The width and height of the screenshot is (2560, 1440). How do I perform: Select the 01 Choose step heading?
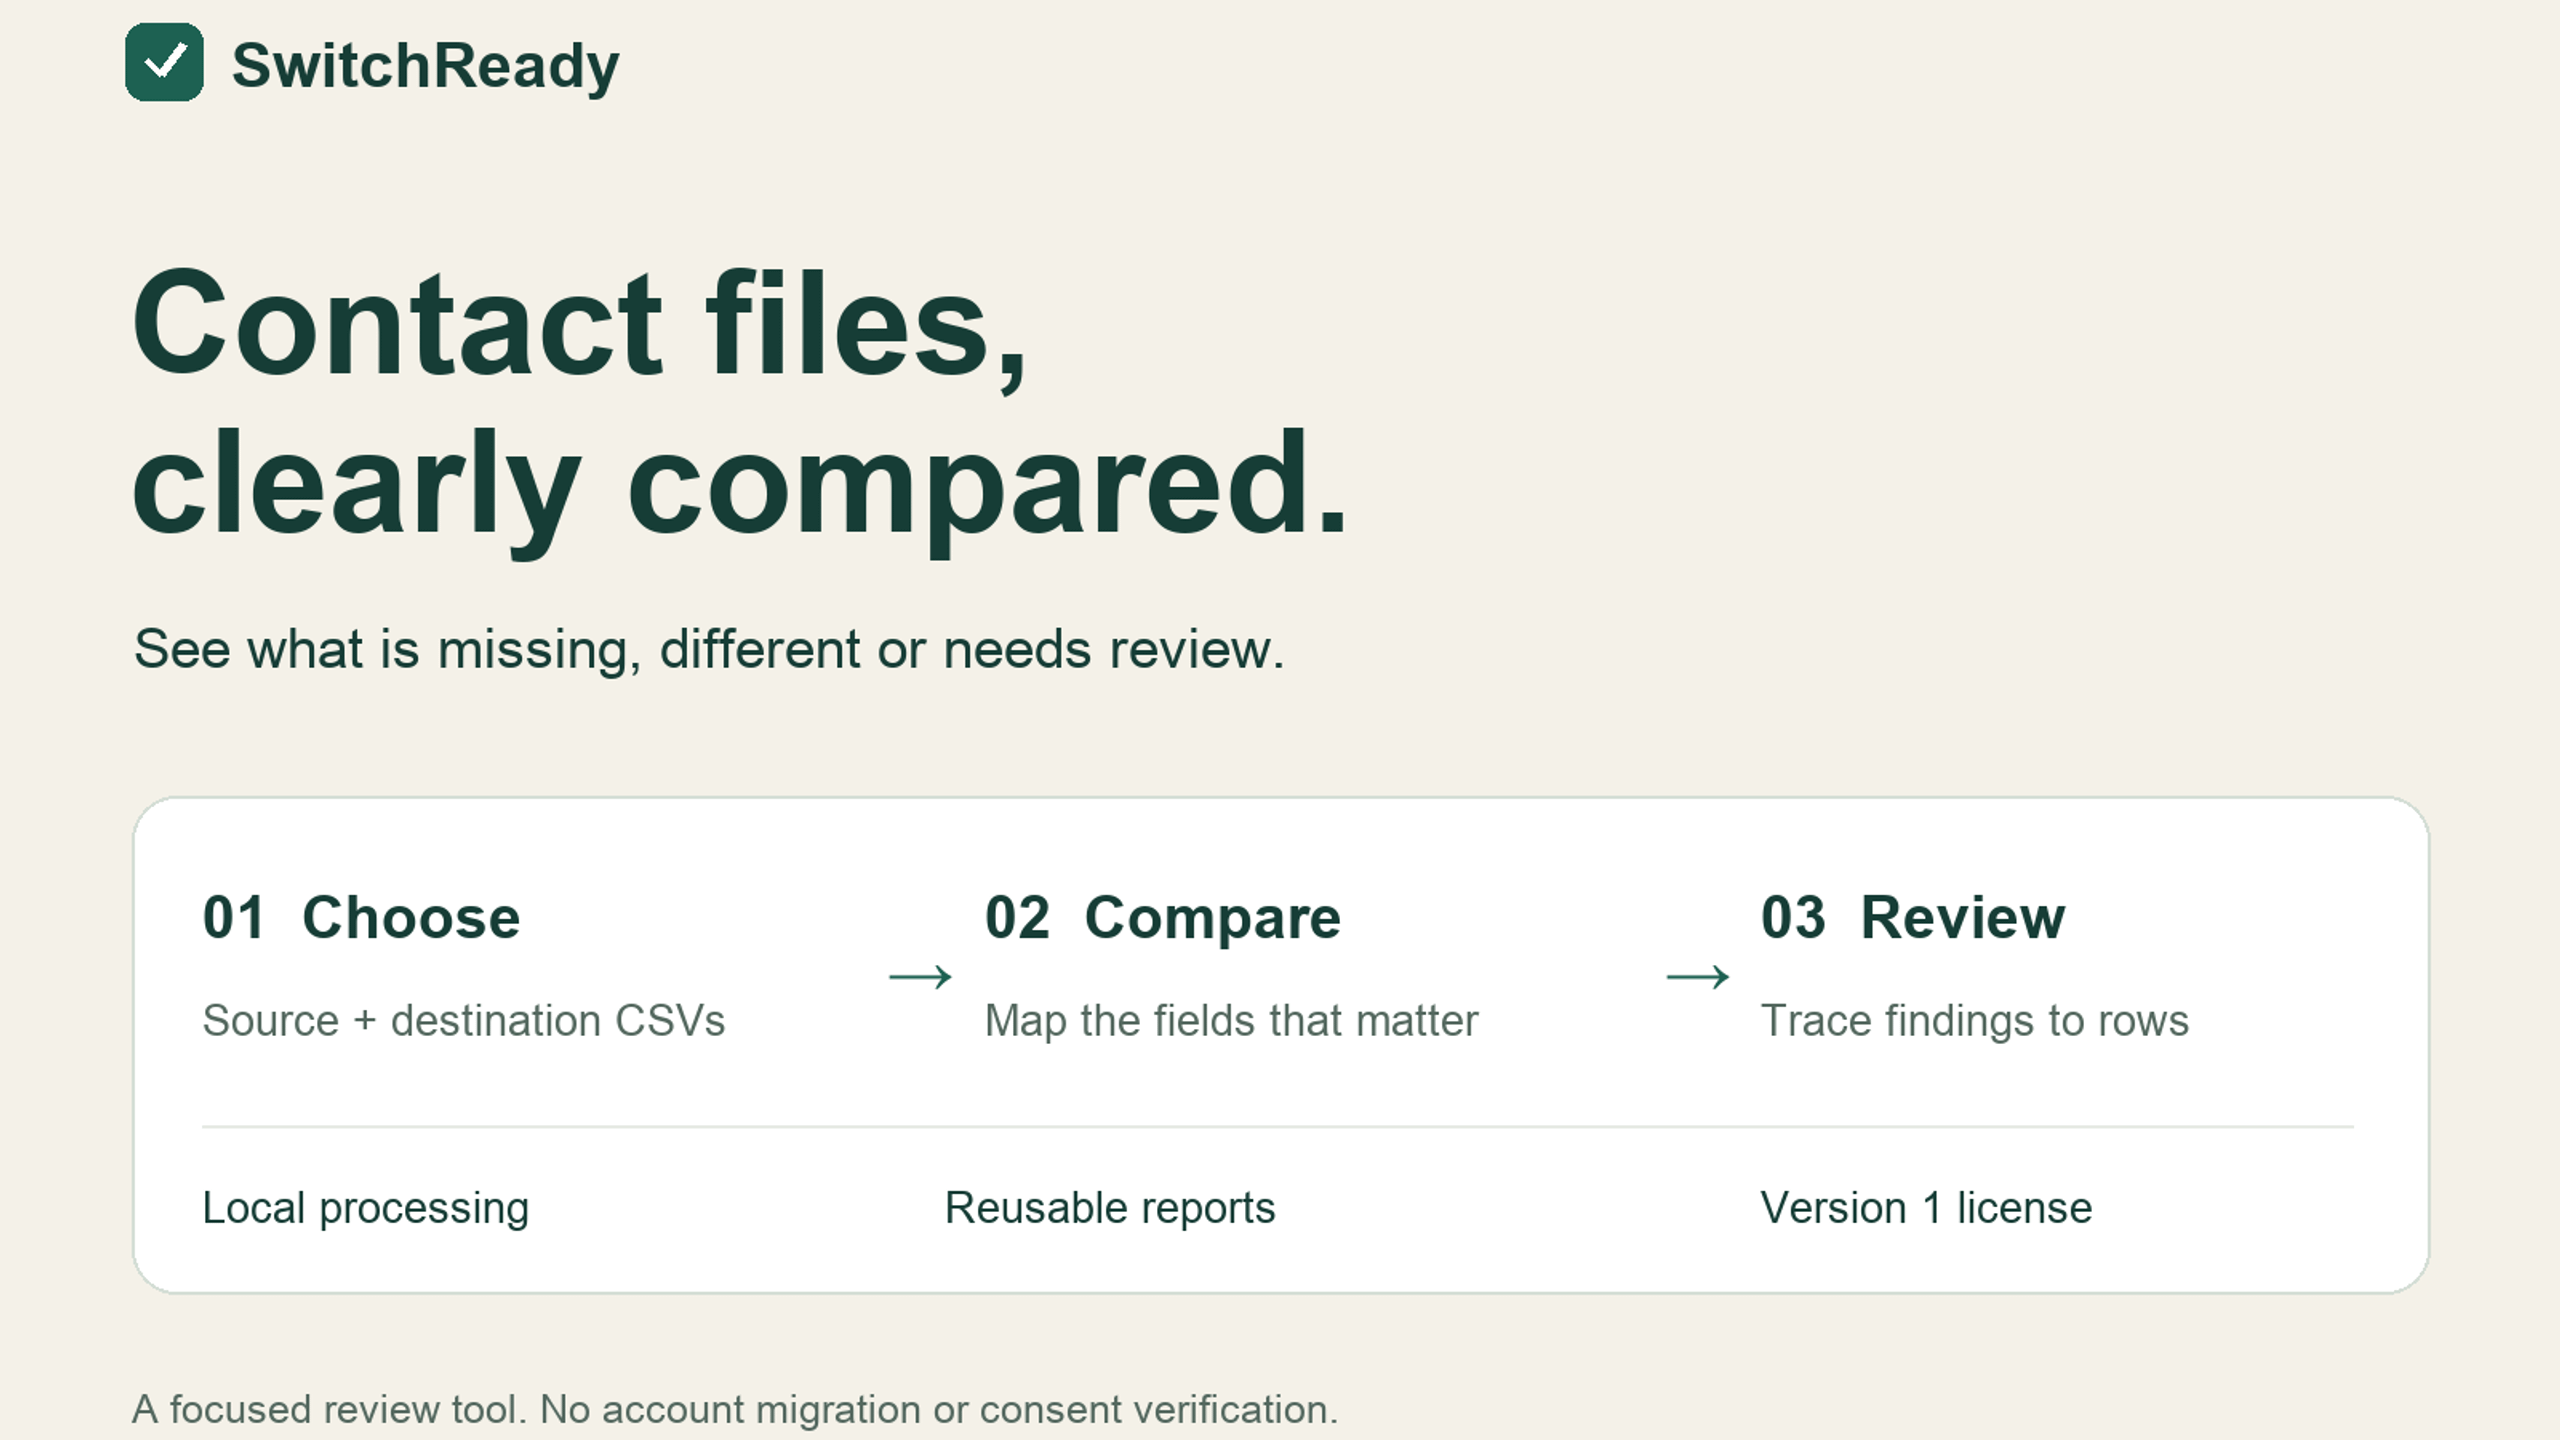[362, 917]
